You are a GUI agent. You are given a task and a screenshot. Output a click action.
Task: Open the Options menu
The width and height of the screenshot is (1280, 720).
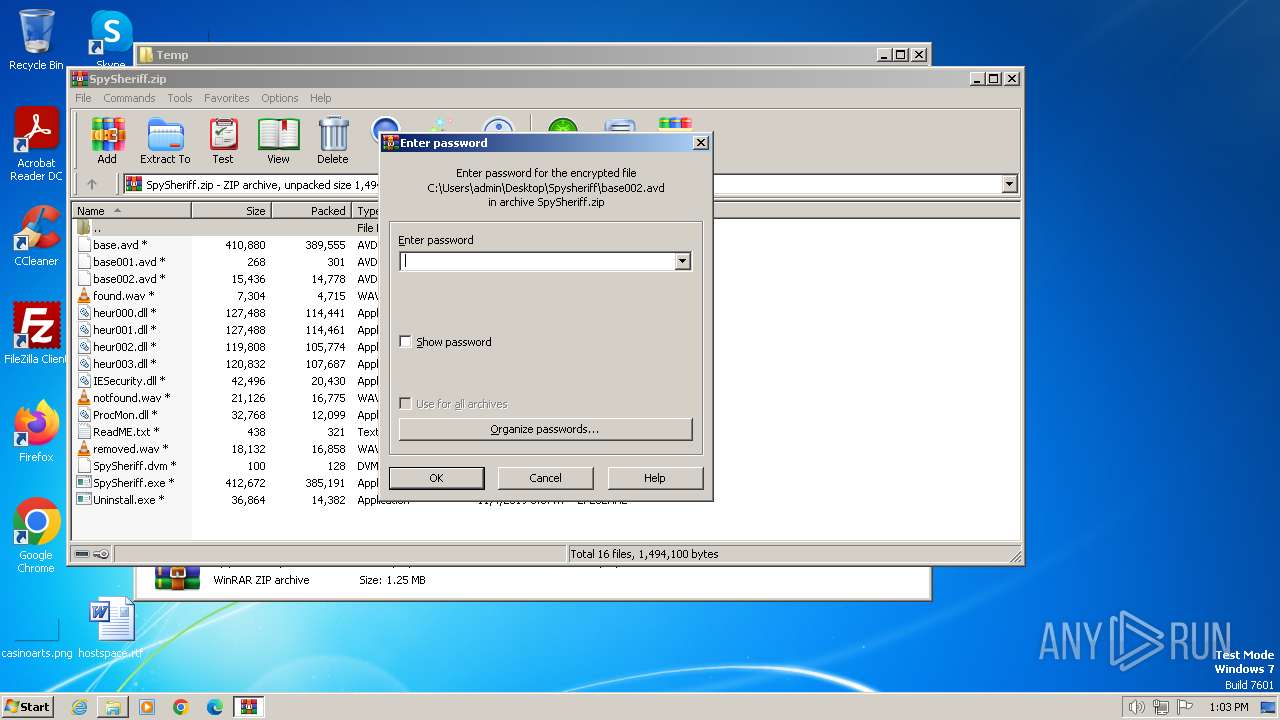[x=280, y=98]
